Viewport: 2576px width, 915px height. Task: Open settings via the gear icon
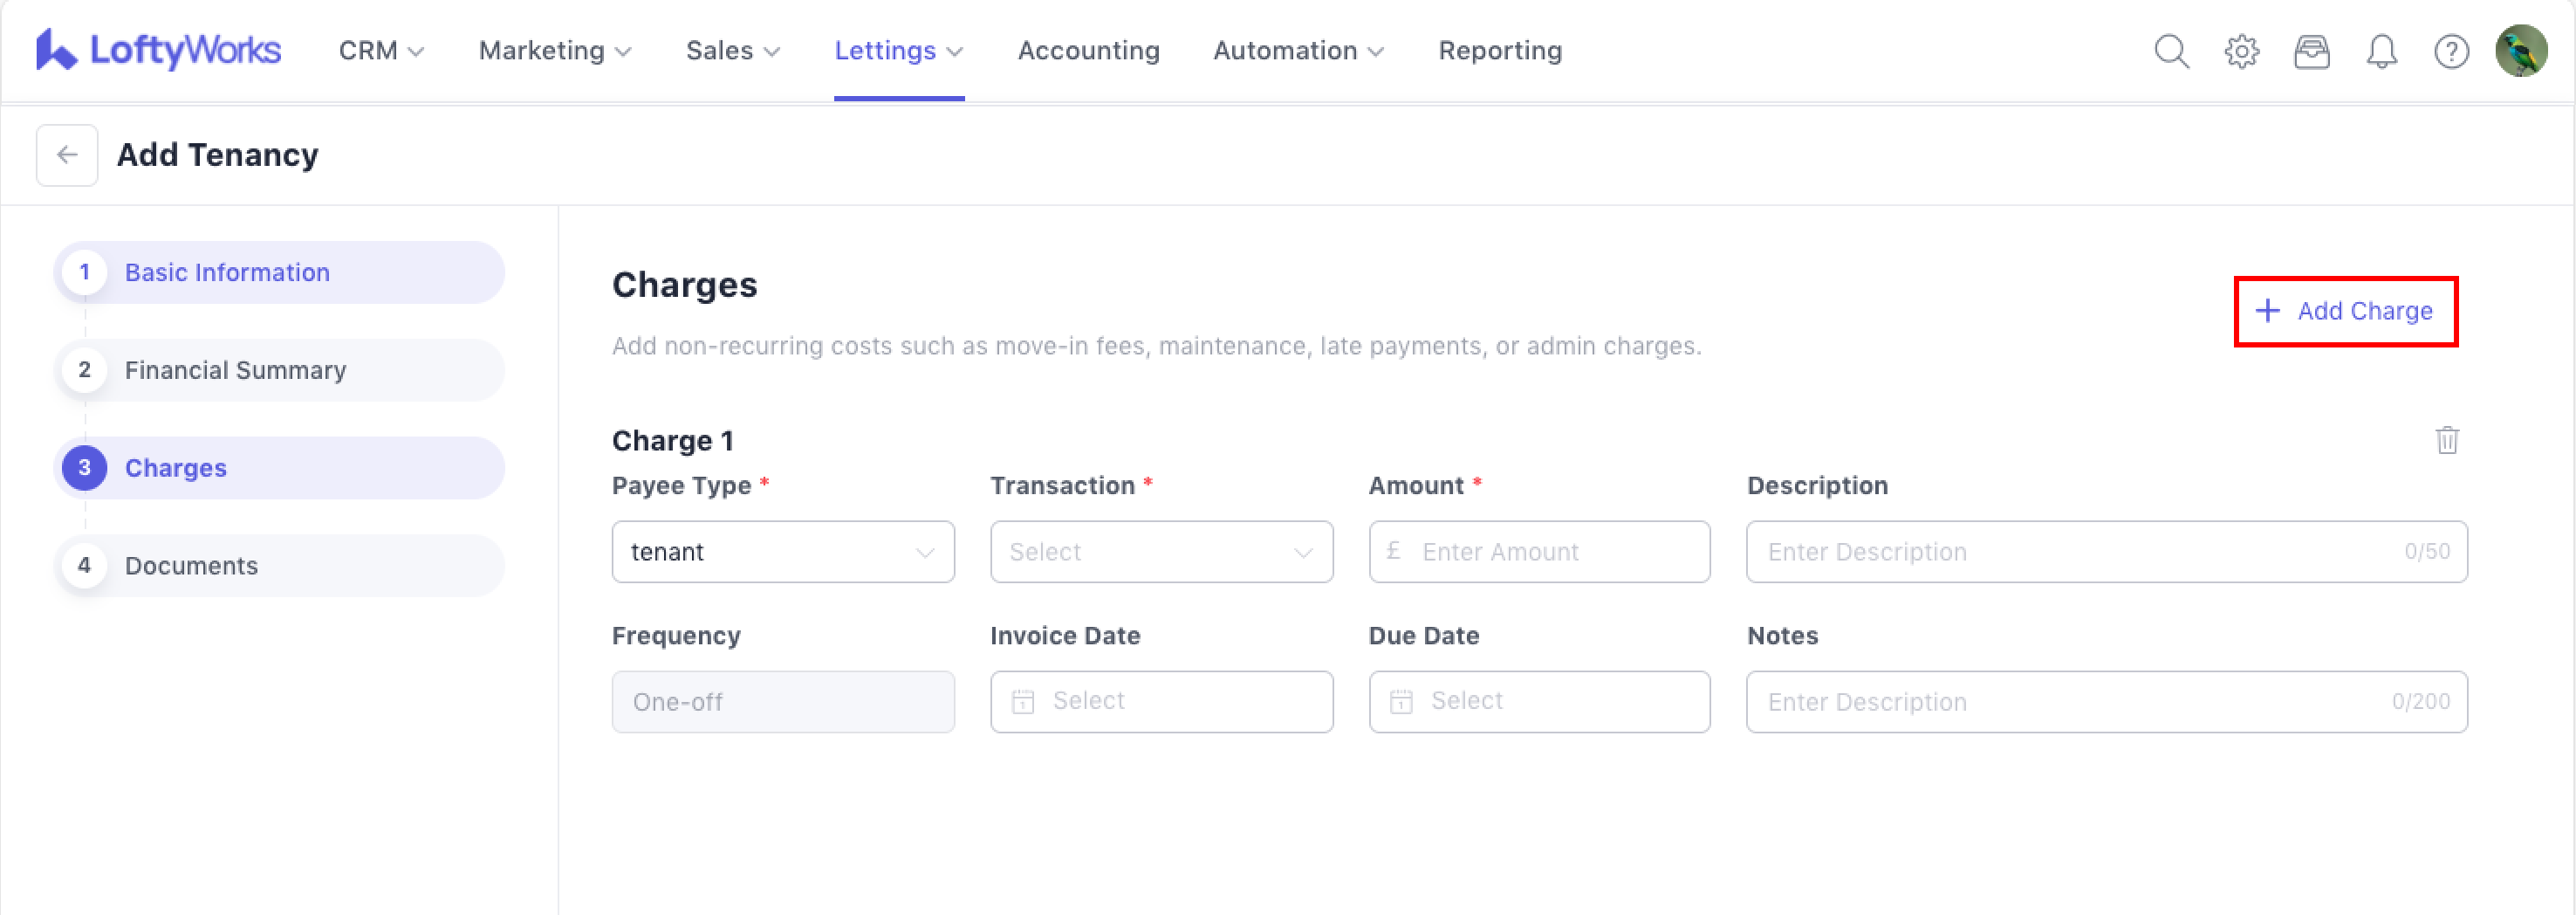[x=2241, y=51]
